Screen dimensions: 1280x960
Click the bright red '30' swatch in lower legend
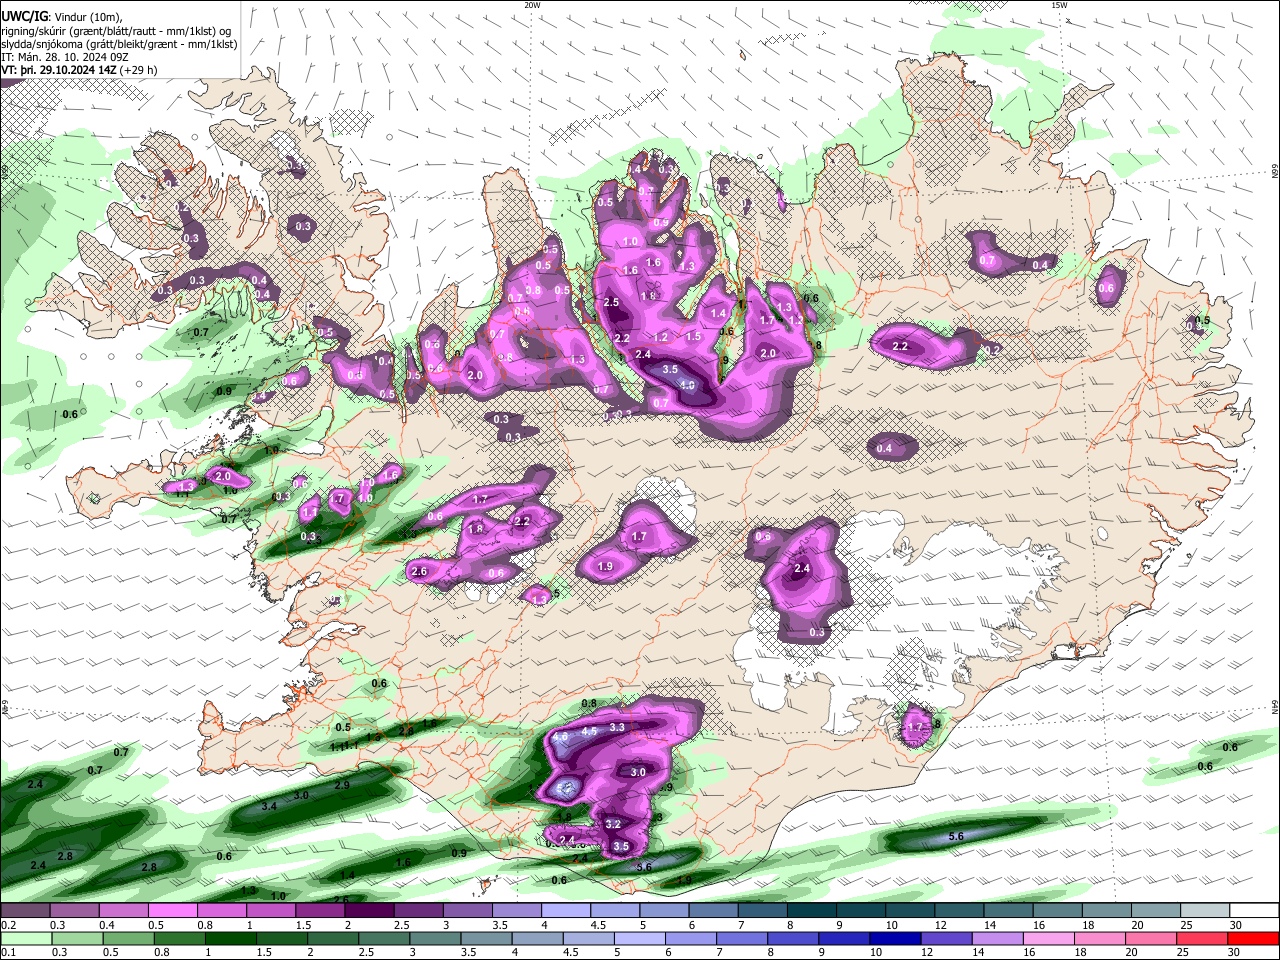1253,938
